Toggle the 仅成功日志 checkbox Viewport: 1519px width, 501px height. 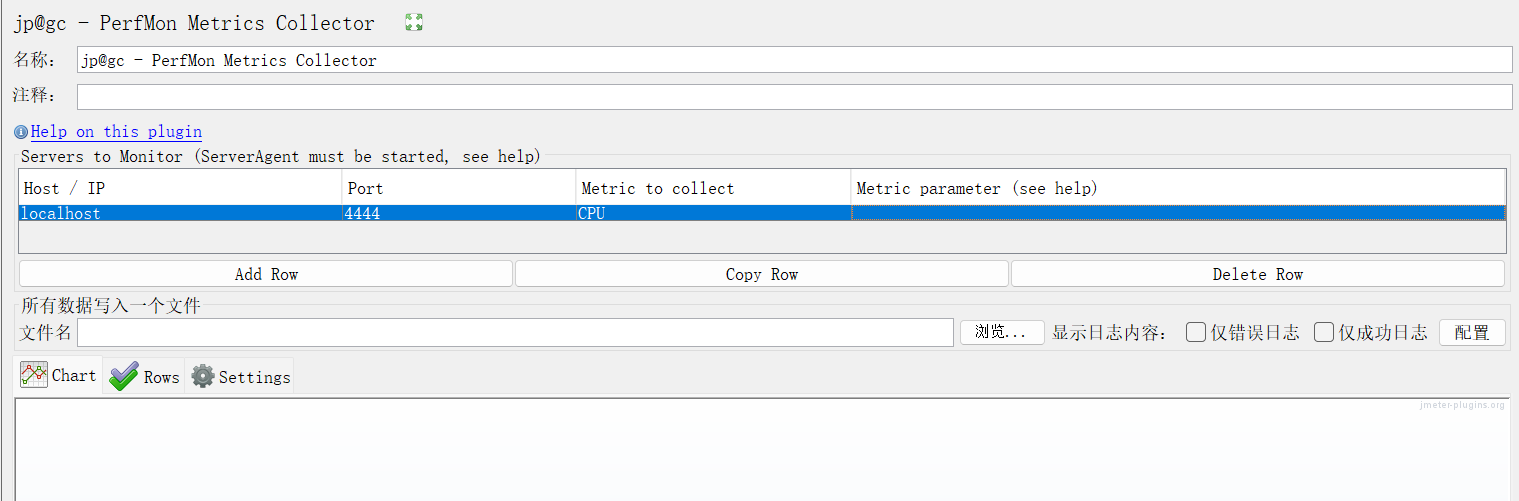pyautogui.click(x=1324, y=333)
